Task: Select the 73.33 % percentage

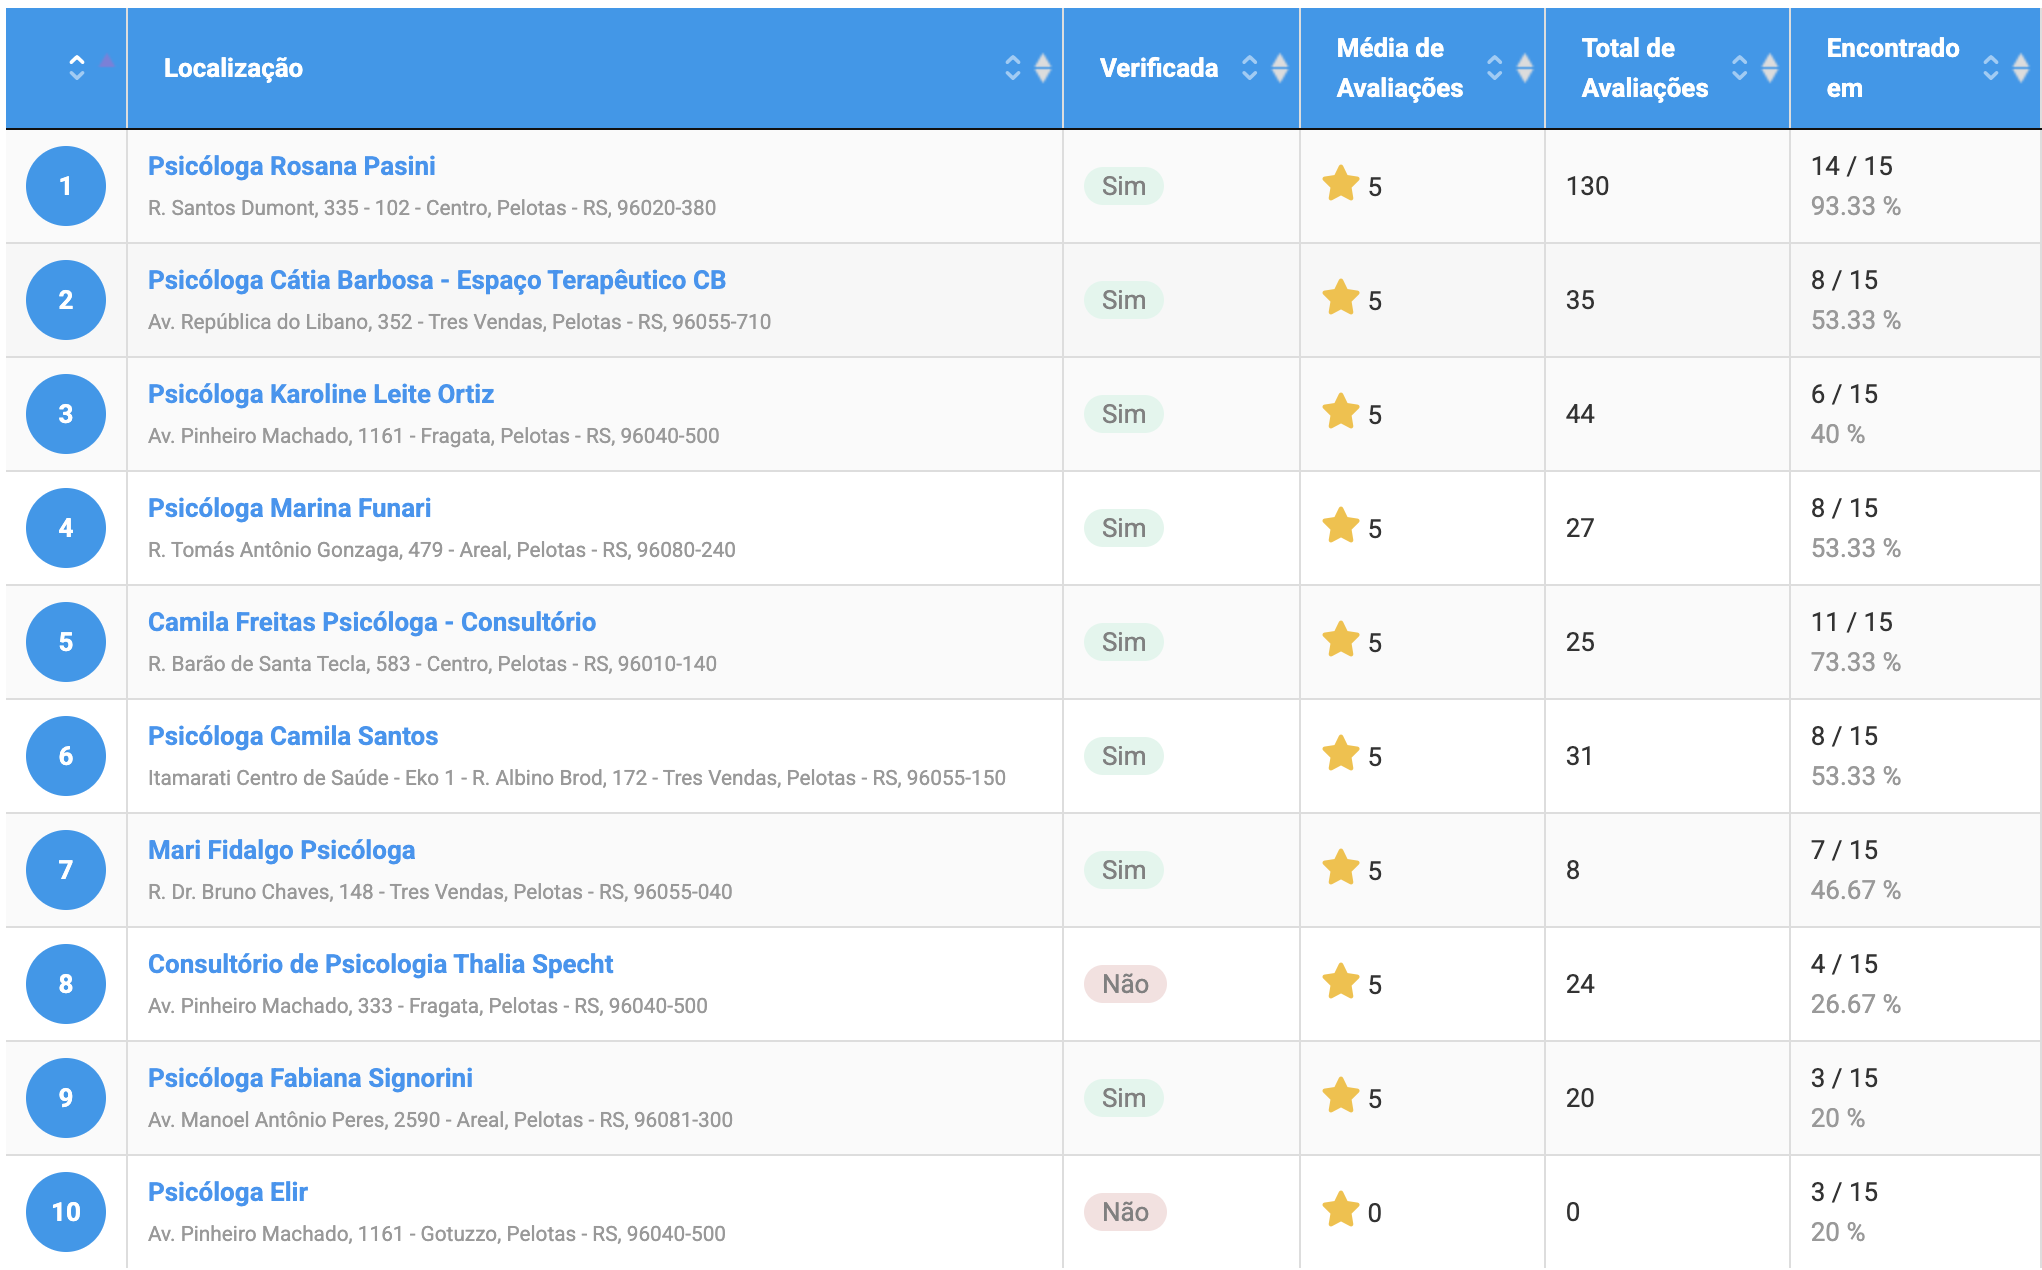Action: [x=1855, y=662]
